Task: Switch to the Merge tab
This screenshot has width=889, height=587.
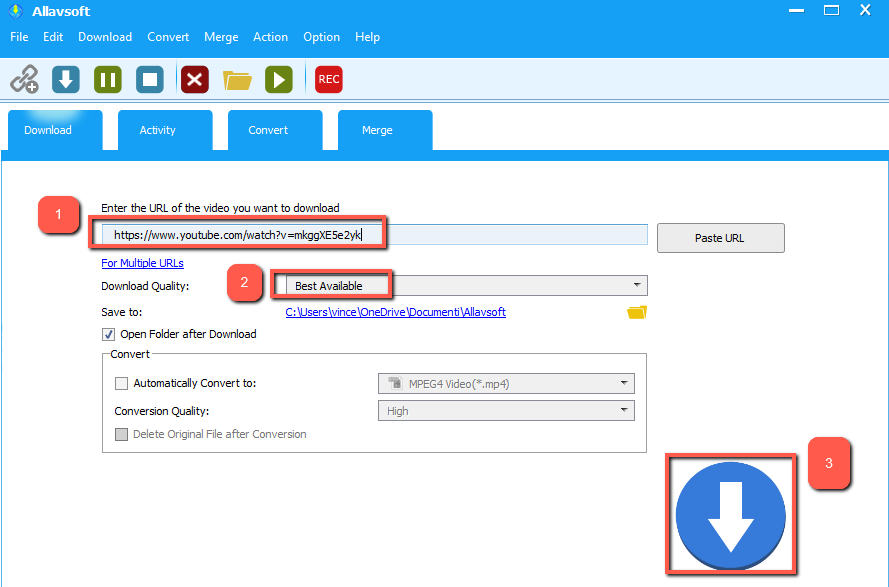Action: pos(385,130)
